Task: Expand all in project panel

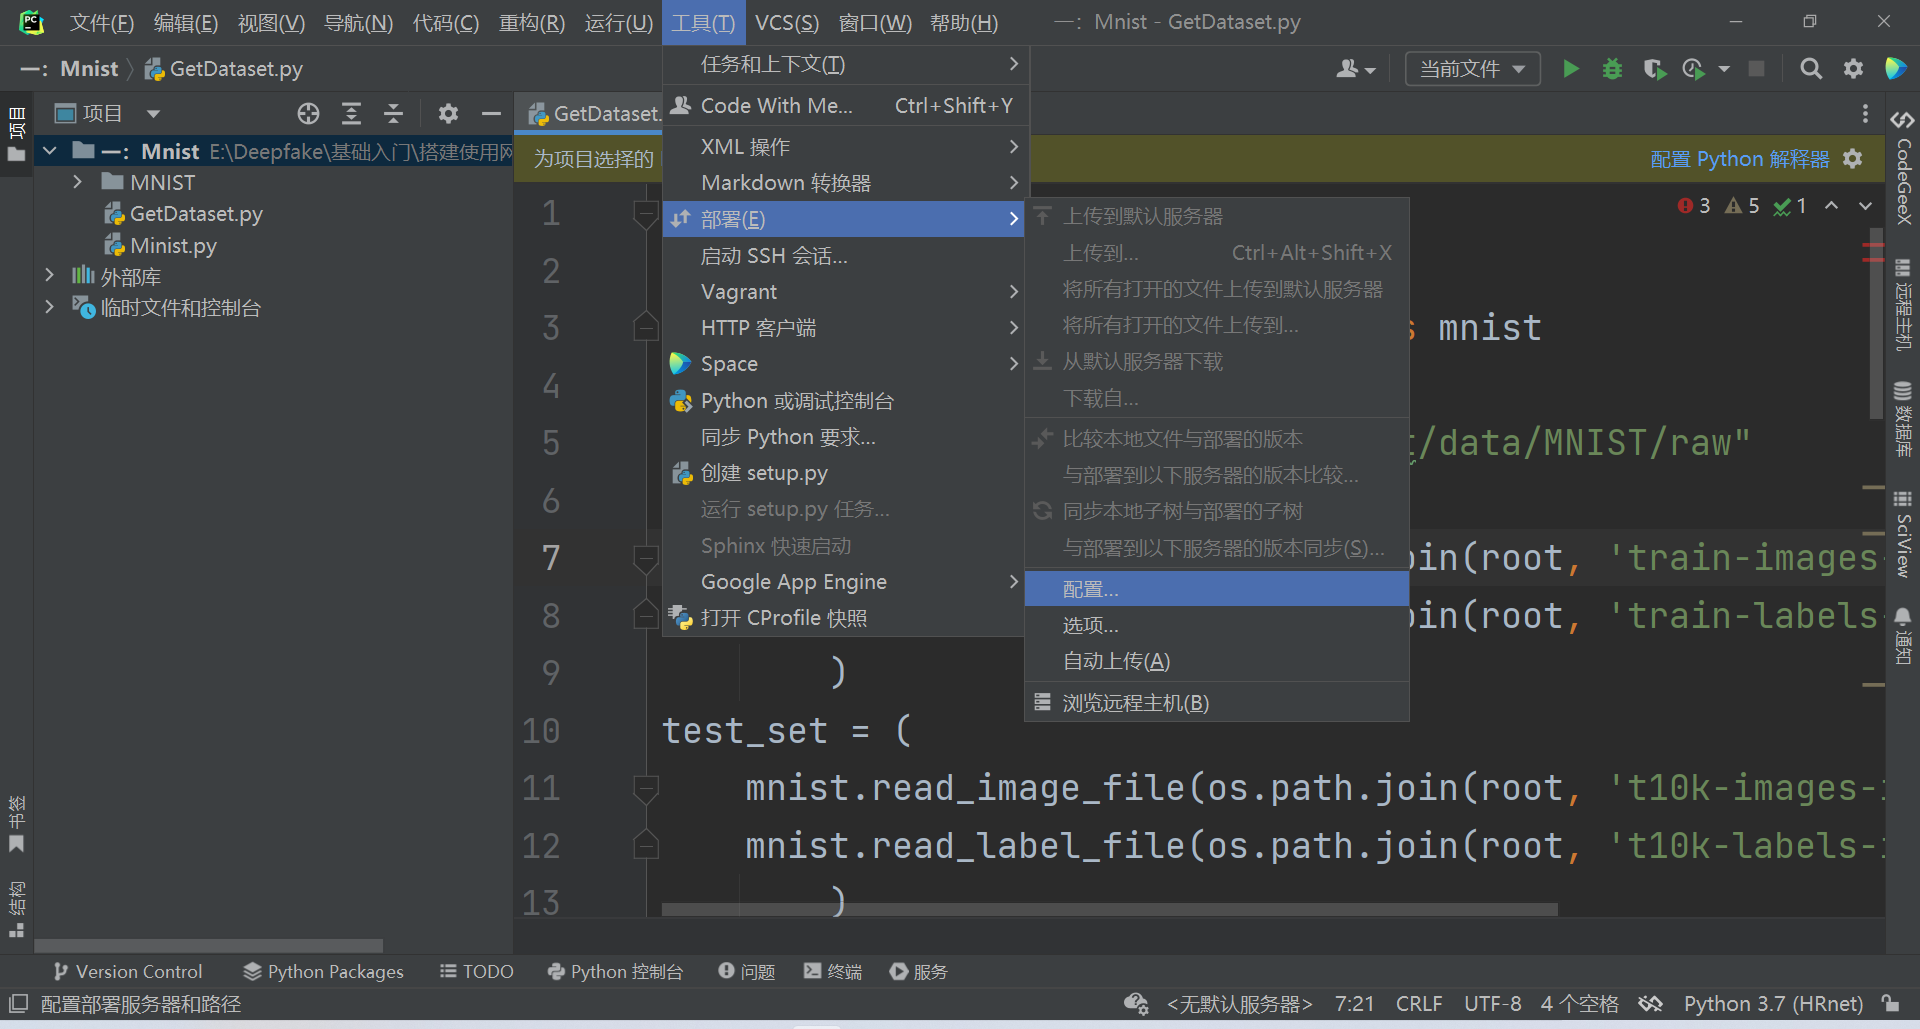Action: (x=351, y=113)
